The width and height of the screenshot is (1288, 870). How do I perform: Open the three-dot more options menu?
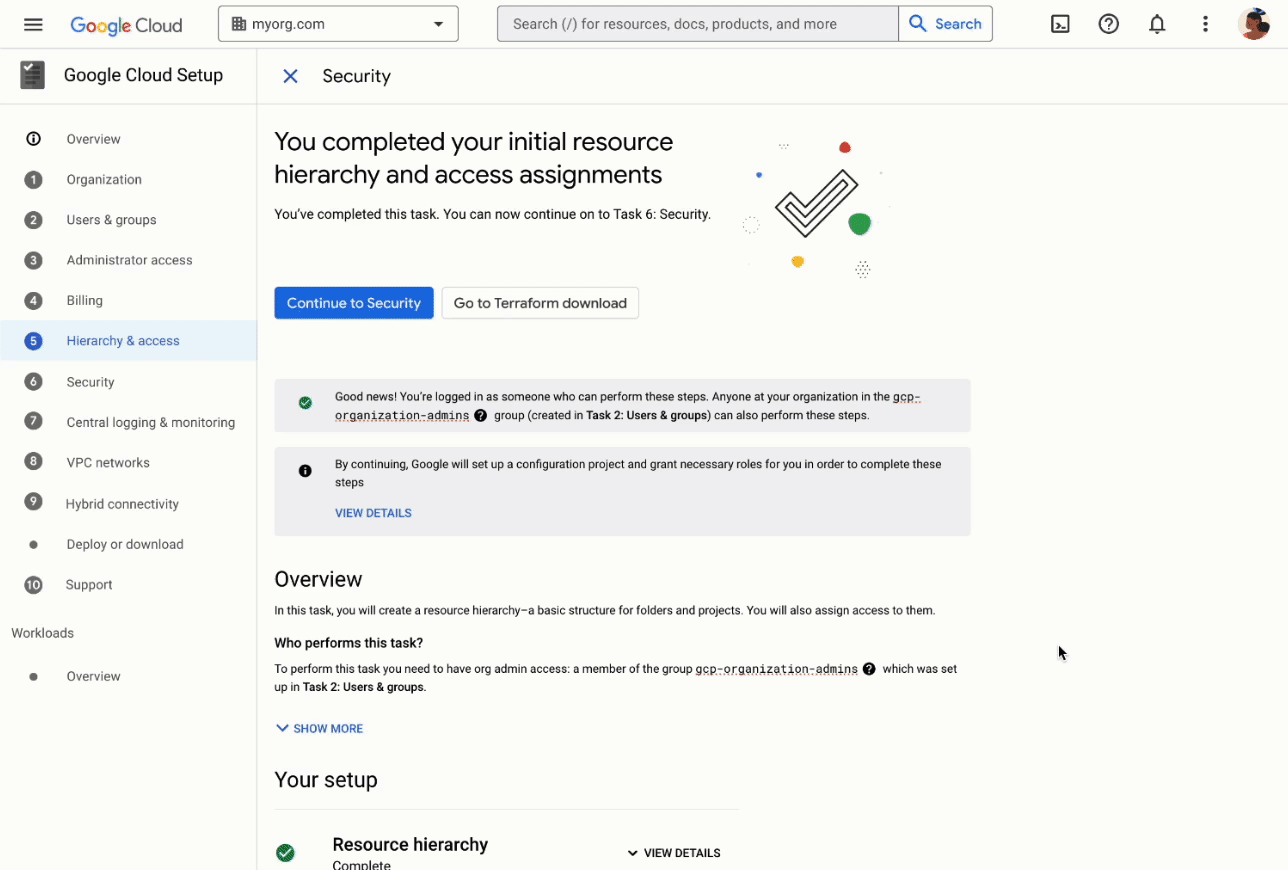[x=1205, y=24]
